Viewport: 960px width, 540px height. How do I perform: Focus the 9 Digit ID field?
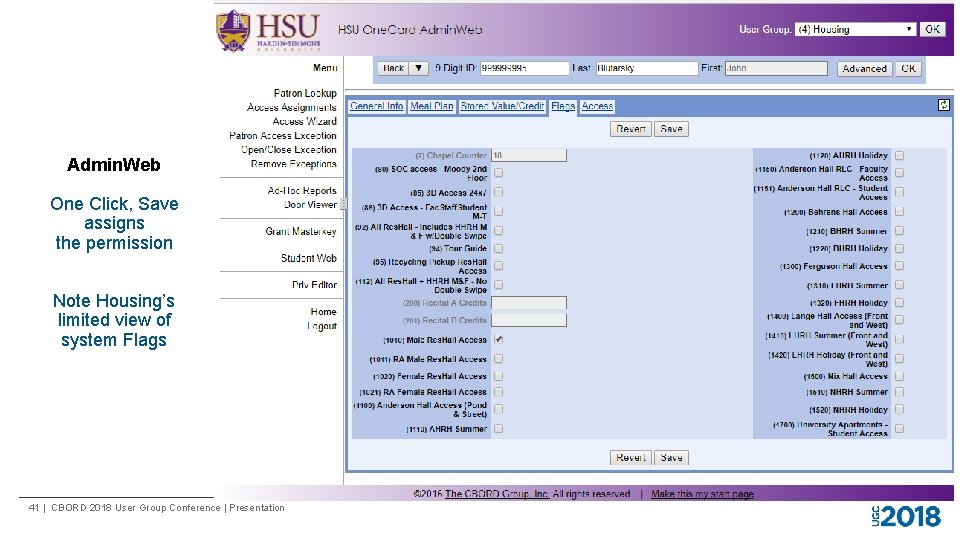[524, 69]
